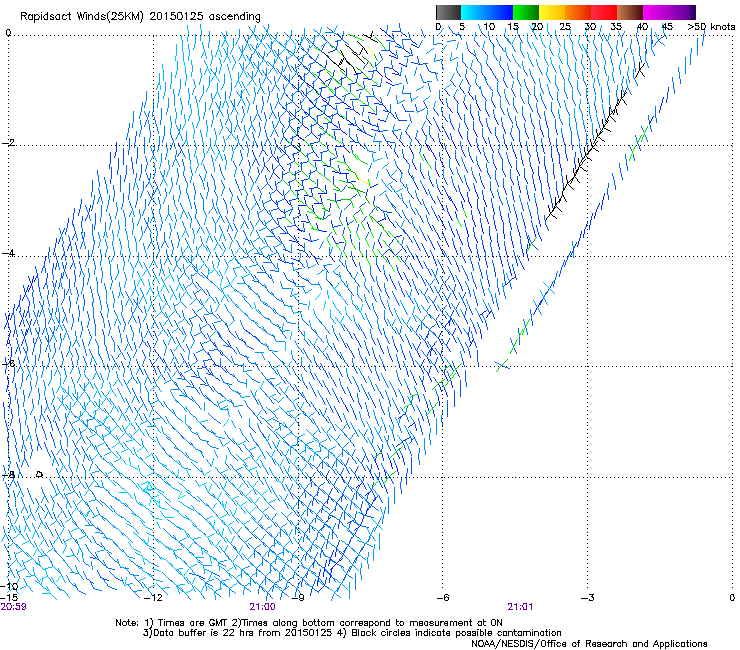Click the yellow 20-25 knots legend segment

(552, 12)
